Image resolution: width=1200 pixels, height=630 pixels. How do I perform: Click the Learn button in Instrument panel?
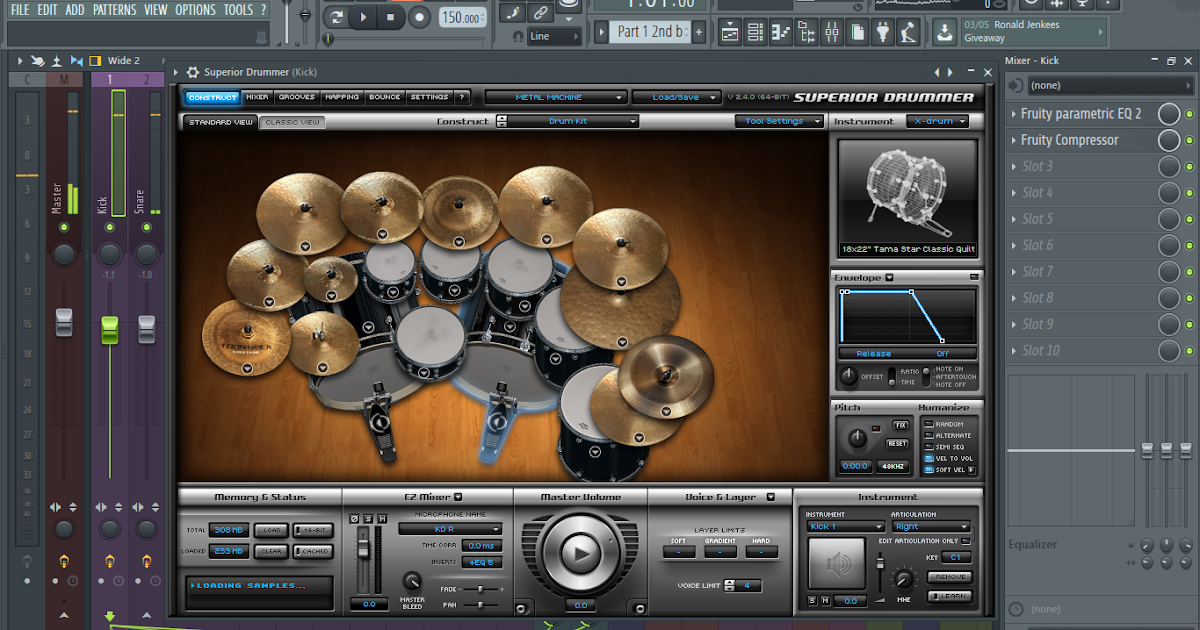[x=949, y=596]
